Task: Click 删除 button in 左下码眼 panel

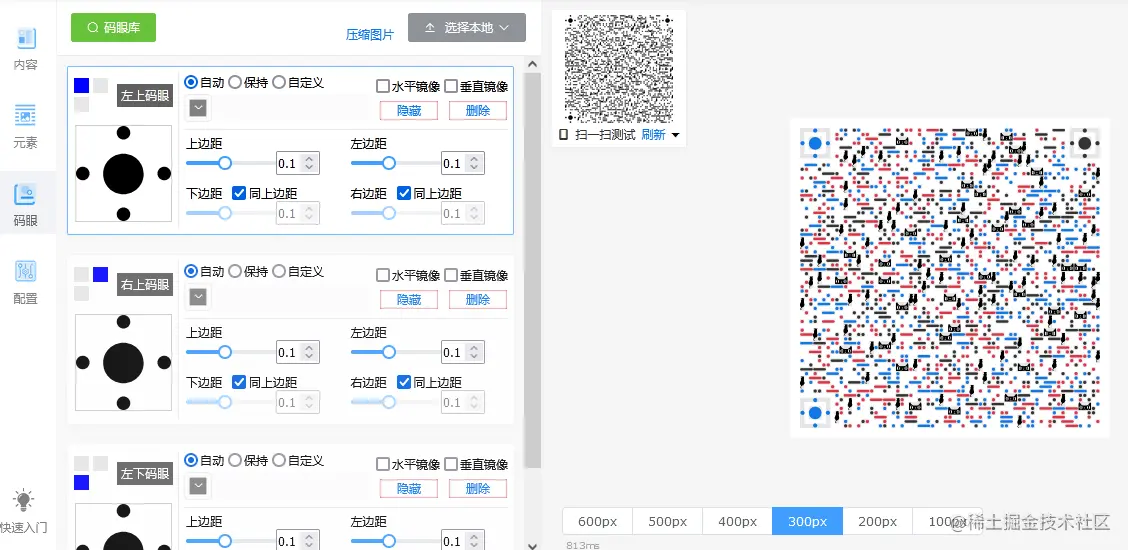Action: 478,488
